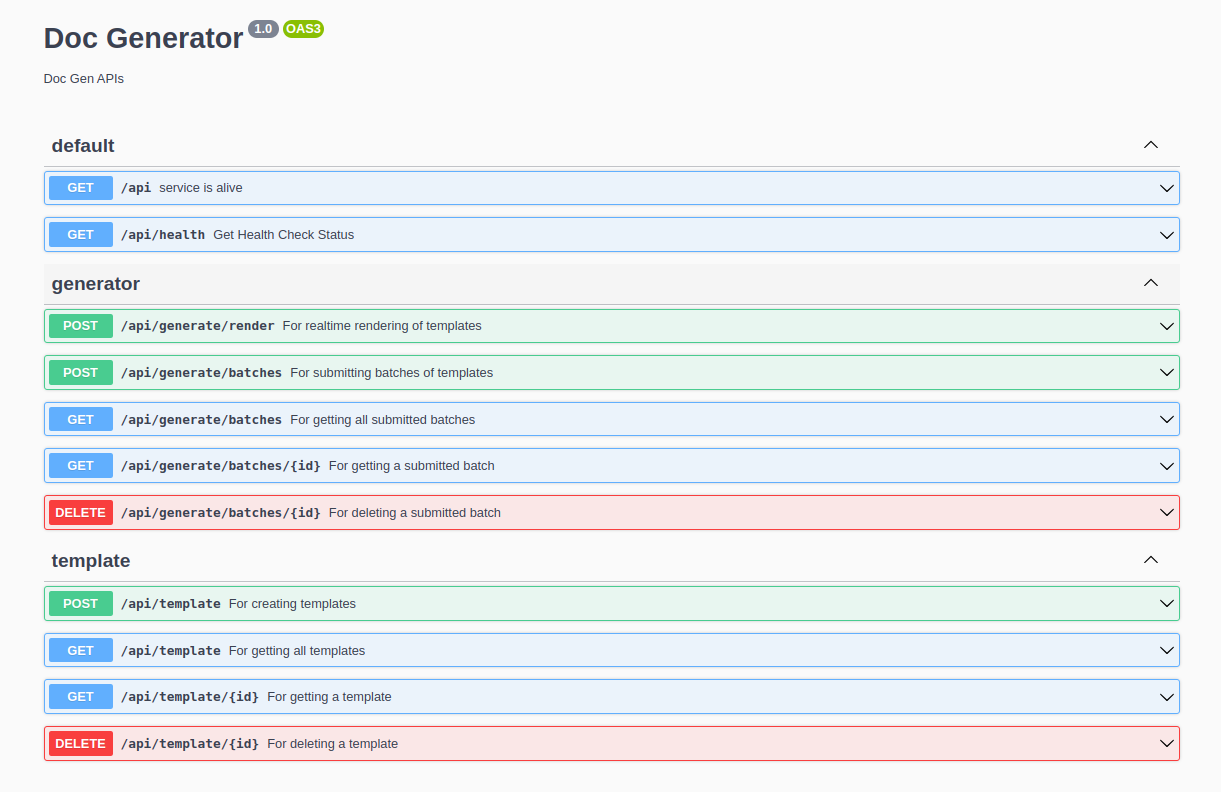Collapse the generator section chevron
The width and height of the screenshot is (1221, 792).
[1150, 283]
